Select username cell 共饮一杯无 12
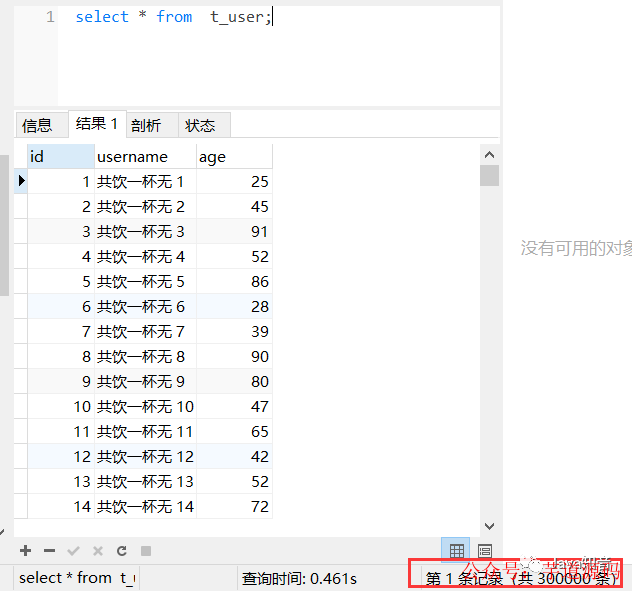The width and height of the screenshot is (632, 591). (145, 456)
